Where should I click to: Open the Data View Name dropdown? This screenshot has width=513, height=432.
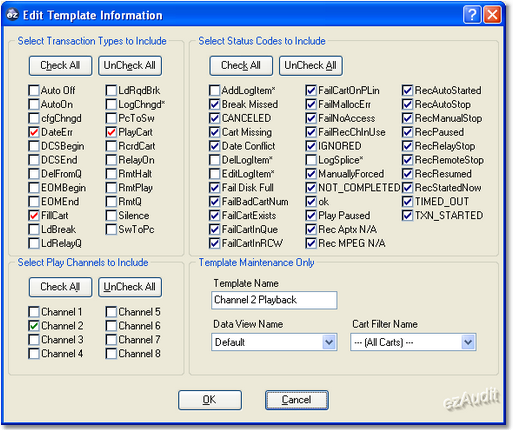[329, 342]
